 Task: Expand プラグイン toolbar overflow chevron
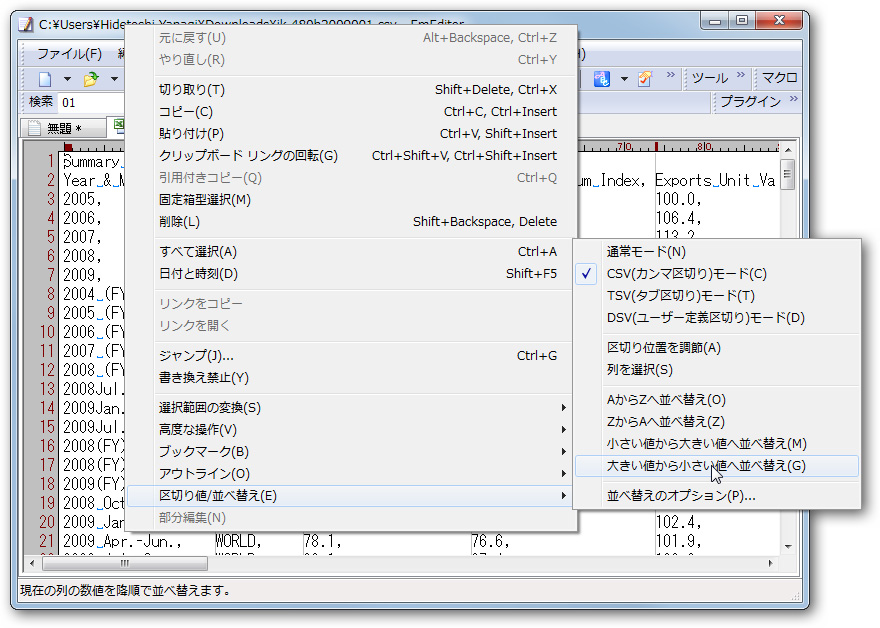(x=794, y=99)
